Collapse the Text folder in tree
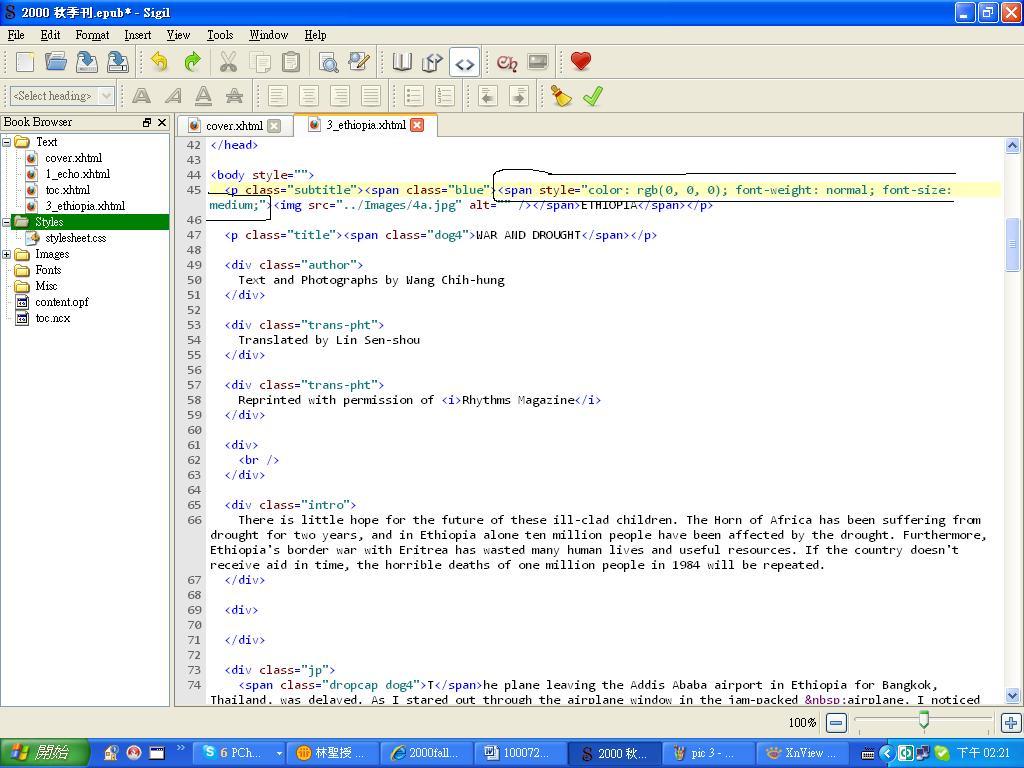1024x768 pixels. click(7, 142)
